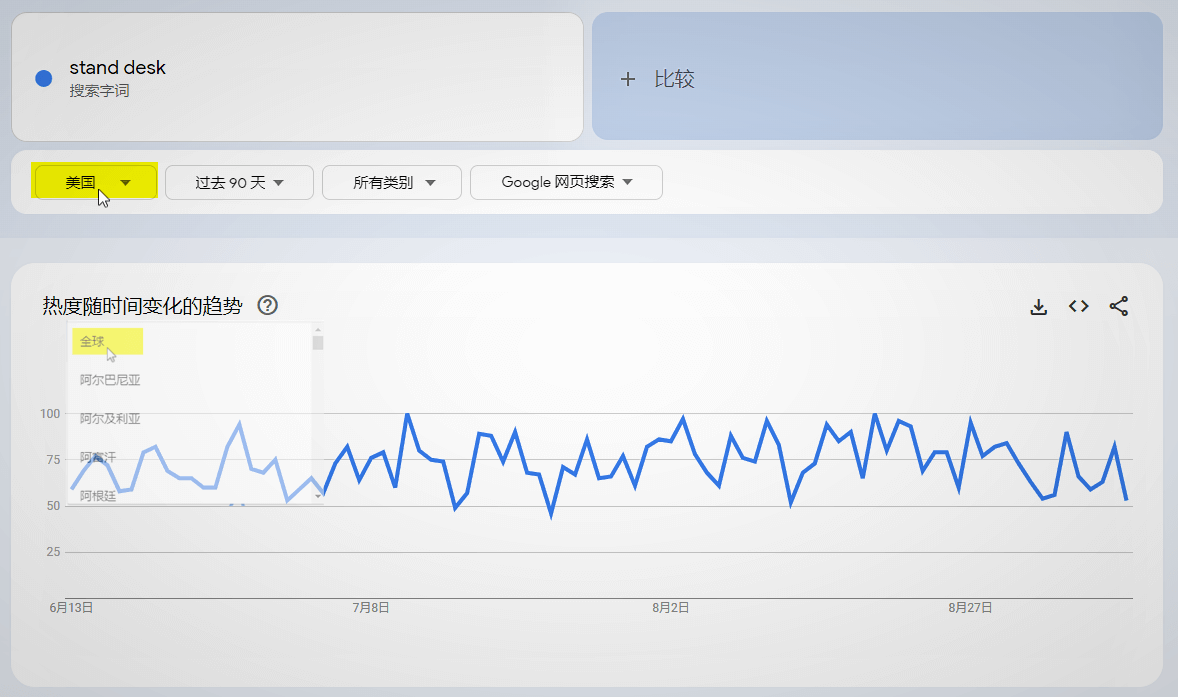Open the help icon beside 热度随时间变化的趋势
1178x697 pixels.
[267, 306]
